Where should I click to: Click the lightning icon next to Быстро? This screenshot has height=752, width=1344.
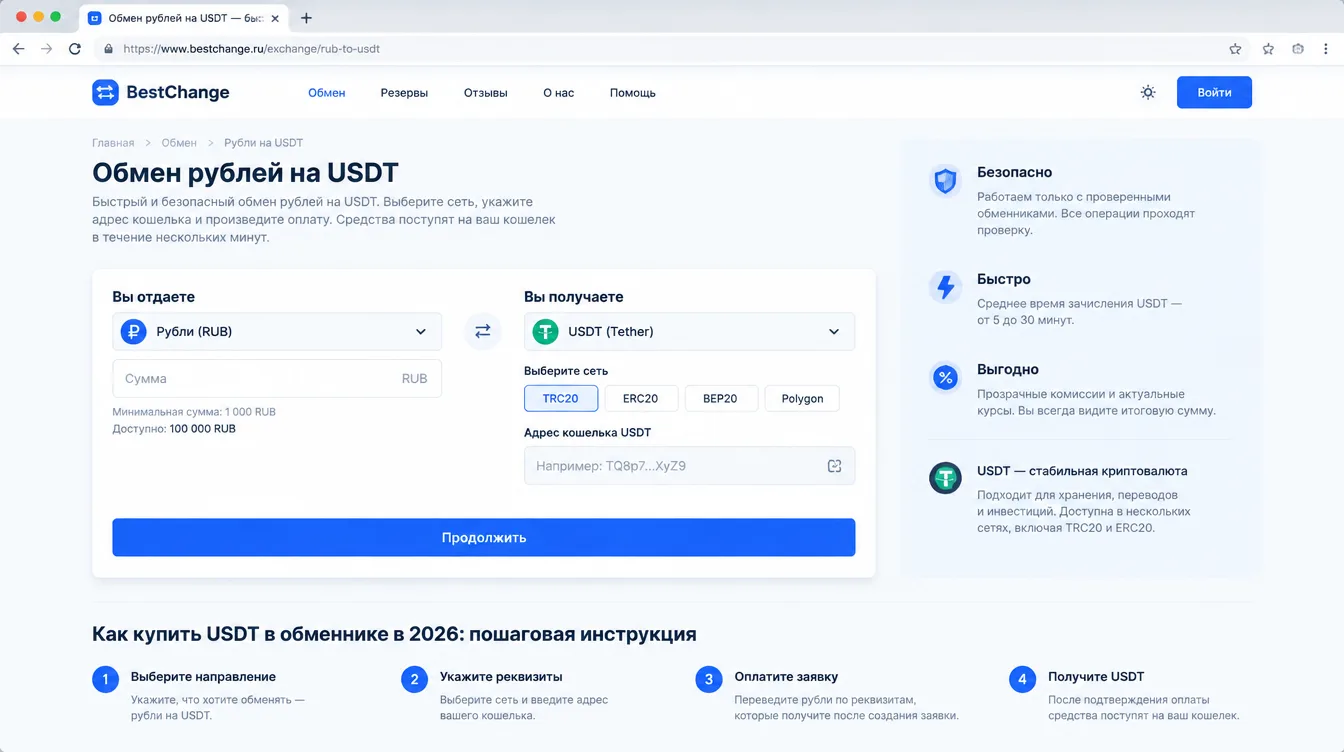[x=945, y=287]
